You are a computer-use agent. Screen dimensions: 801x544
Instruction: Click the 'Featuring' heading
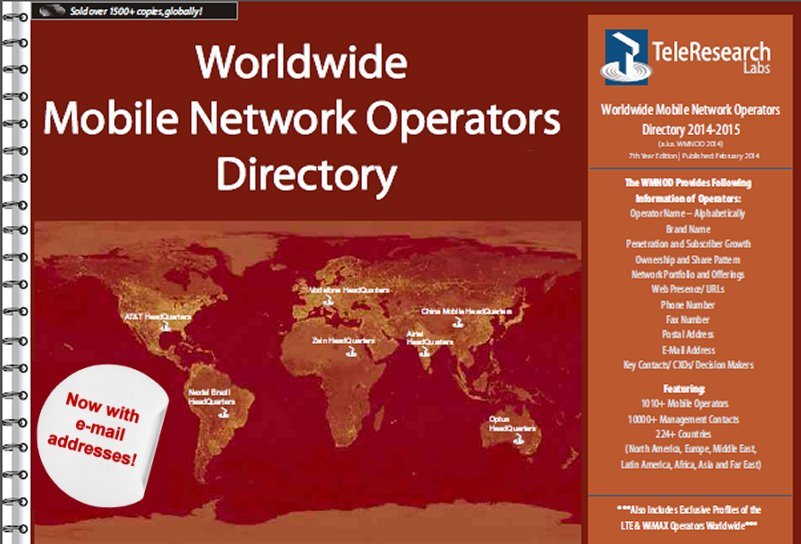[684, 389]
